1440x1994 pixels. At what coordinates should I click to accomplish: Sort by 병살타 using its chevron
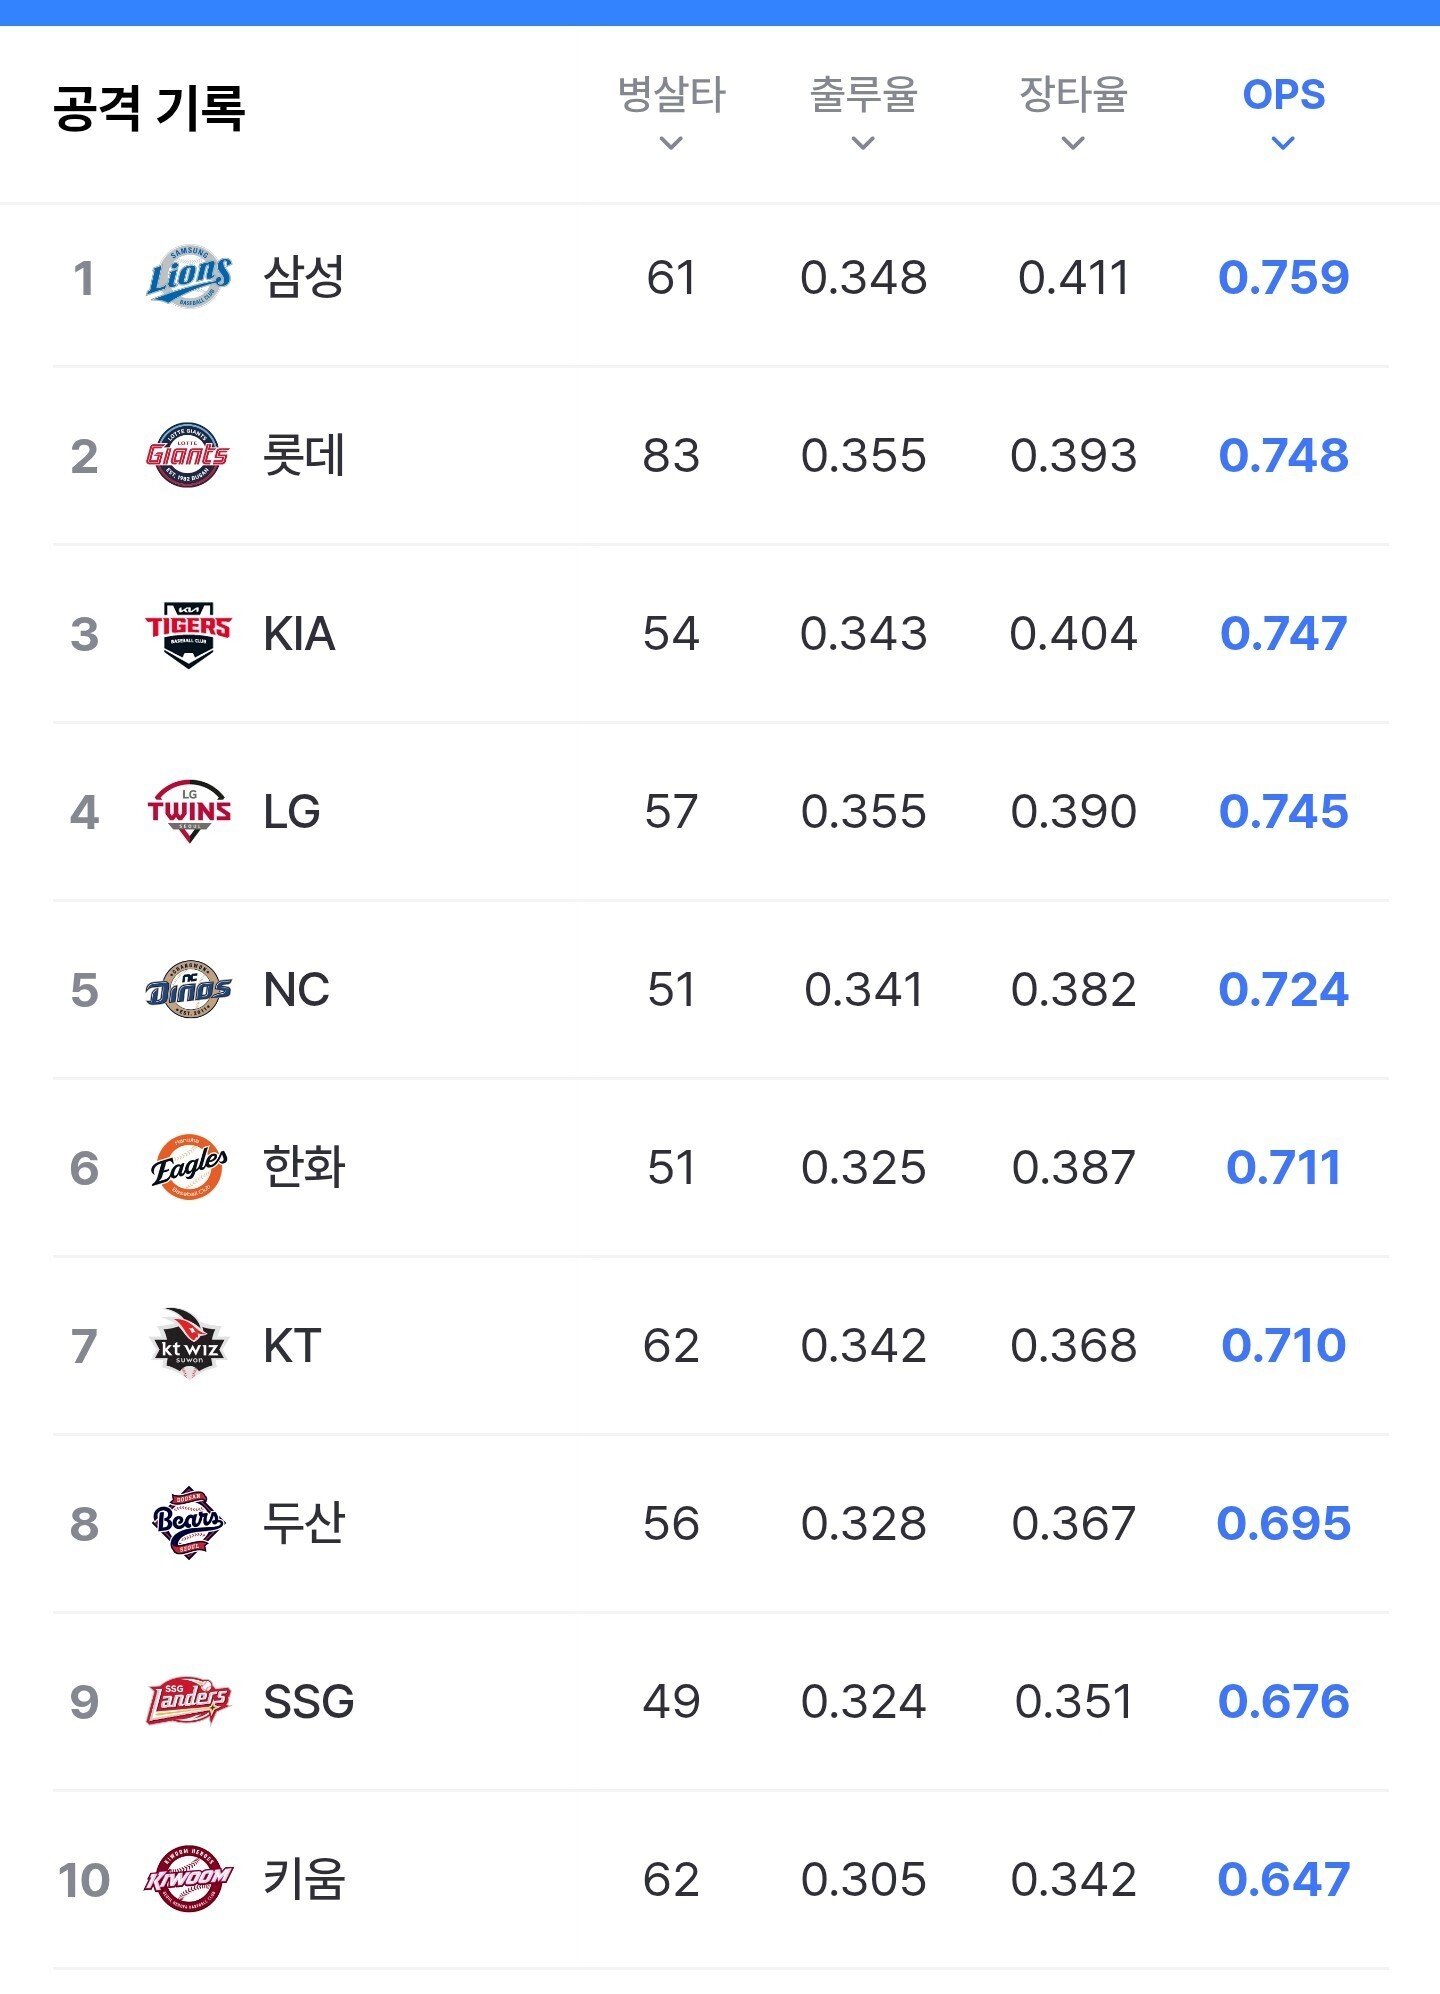[x=671, y=143]
